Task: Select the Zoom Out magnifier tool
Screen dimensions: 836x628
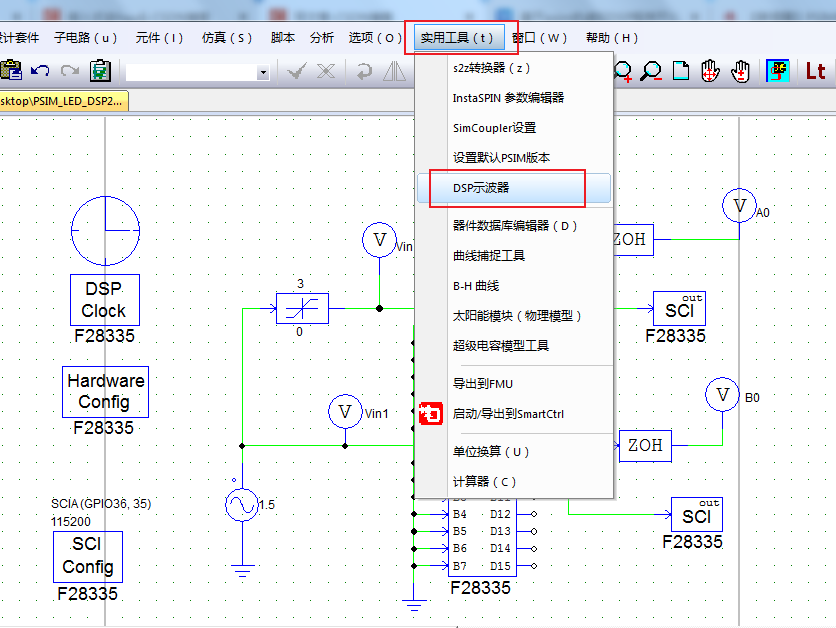Action: point(651,71)
